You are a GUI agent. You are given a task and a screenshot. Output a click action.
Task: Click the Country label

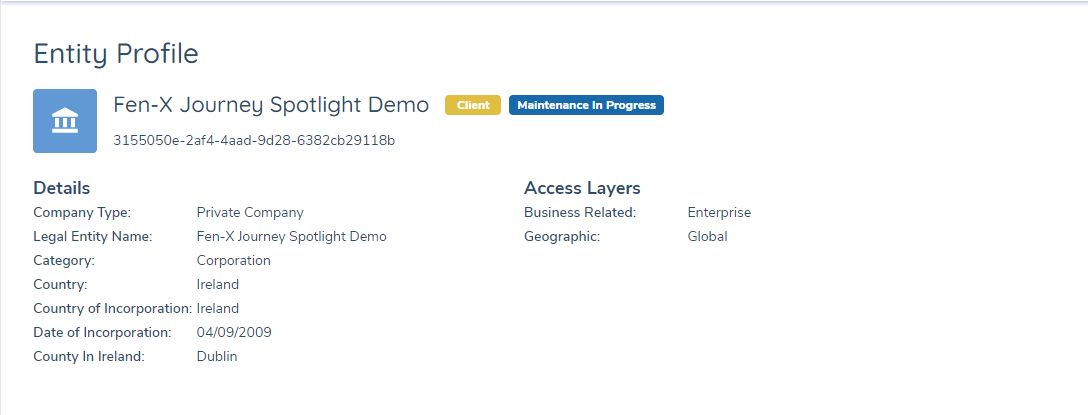[x=60, y=285]
